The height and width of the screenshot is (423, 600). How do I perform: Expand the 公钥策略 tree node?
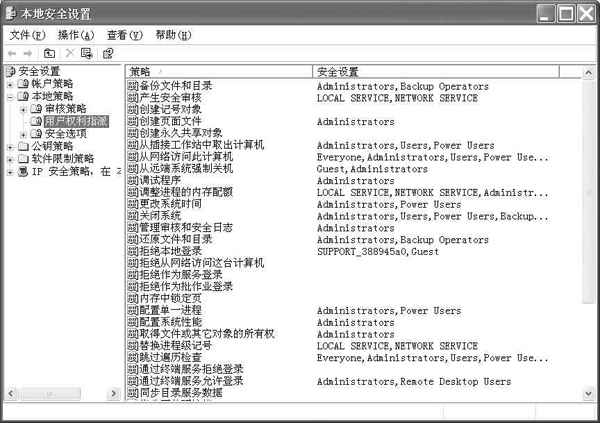click(10, 147)
